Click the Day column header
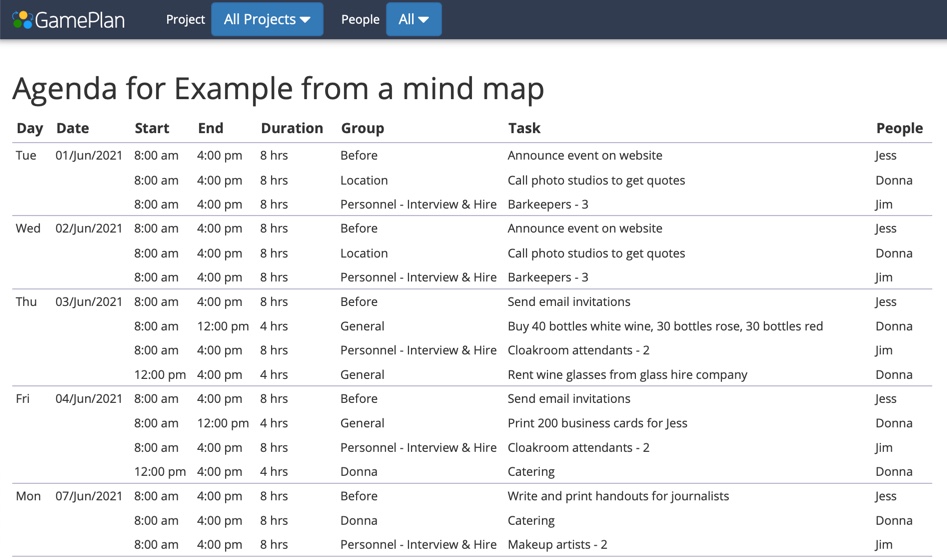 (x=30, y=128)
